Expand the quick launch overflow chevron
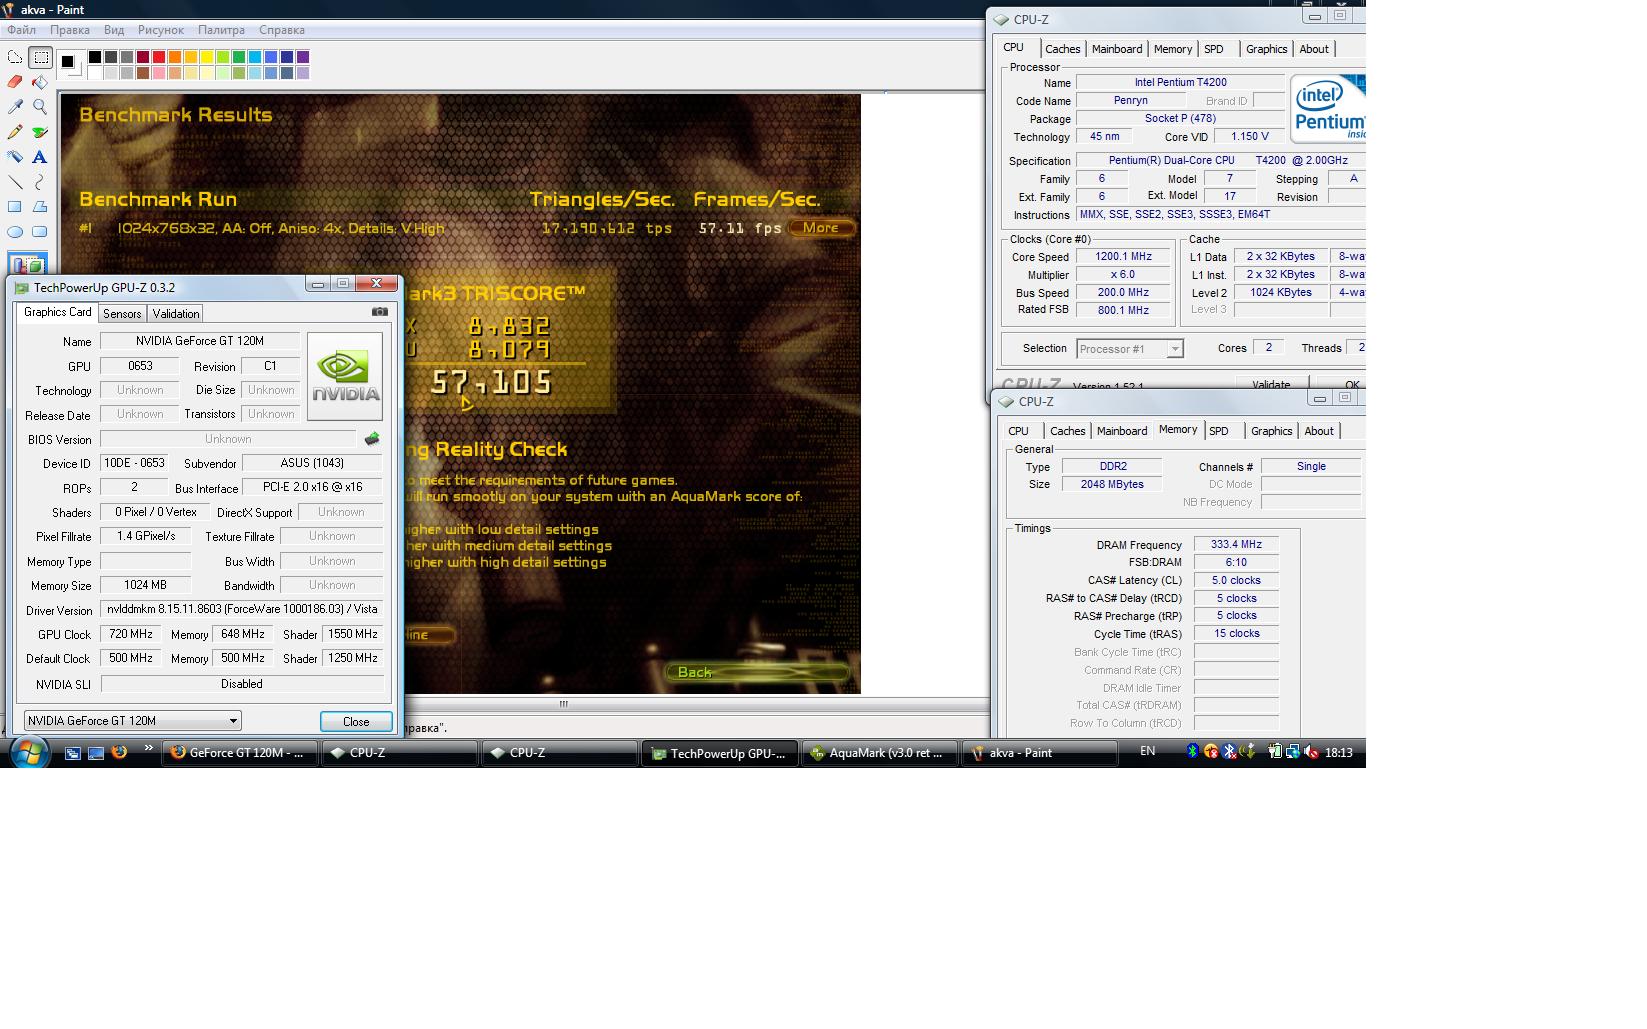1647x1029 pixels. coord(148,748)
